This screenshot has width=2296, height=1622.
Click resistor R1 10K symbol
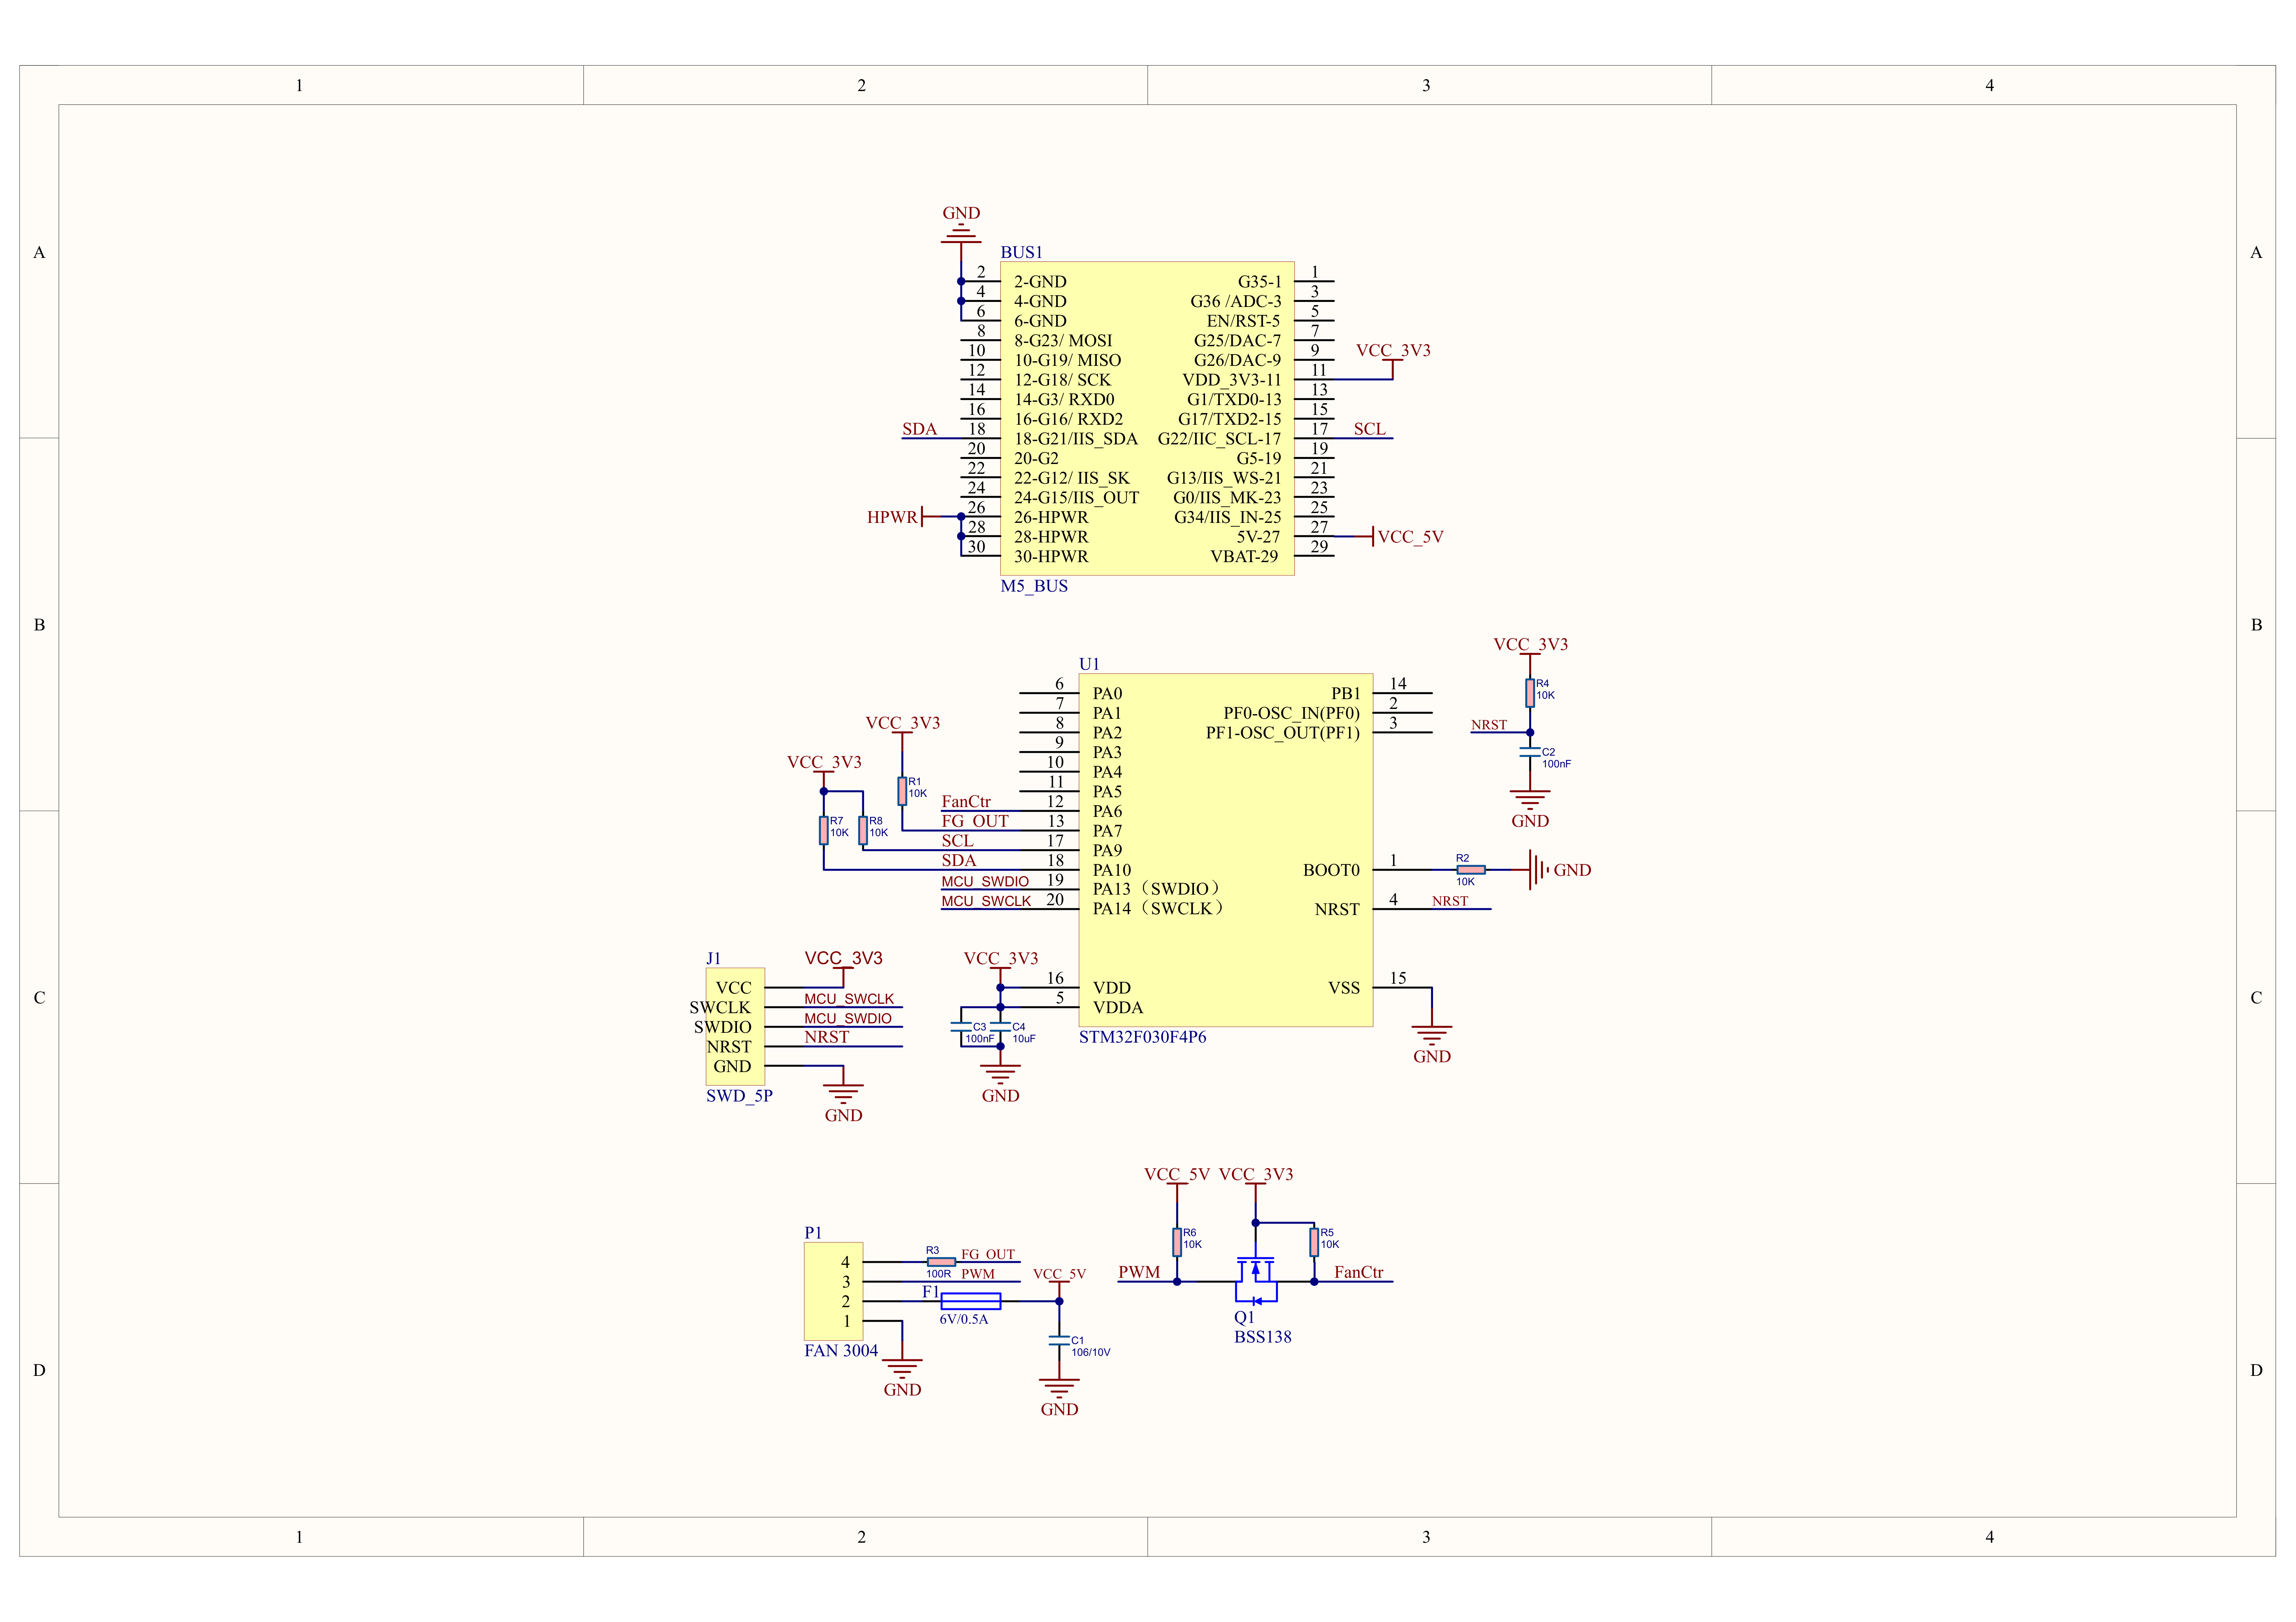tap(902, 790)
